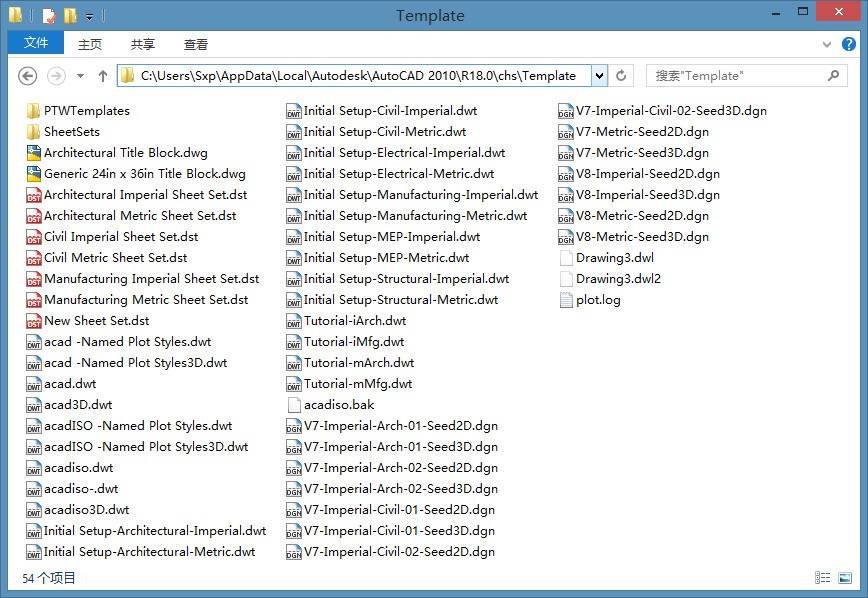Viewport: 868px width, 598px height.
Task: Click the refresh button beside address bar
Action: 621,76
